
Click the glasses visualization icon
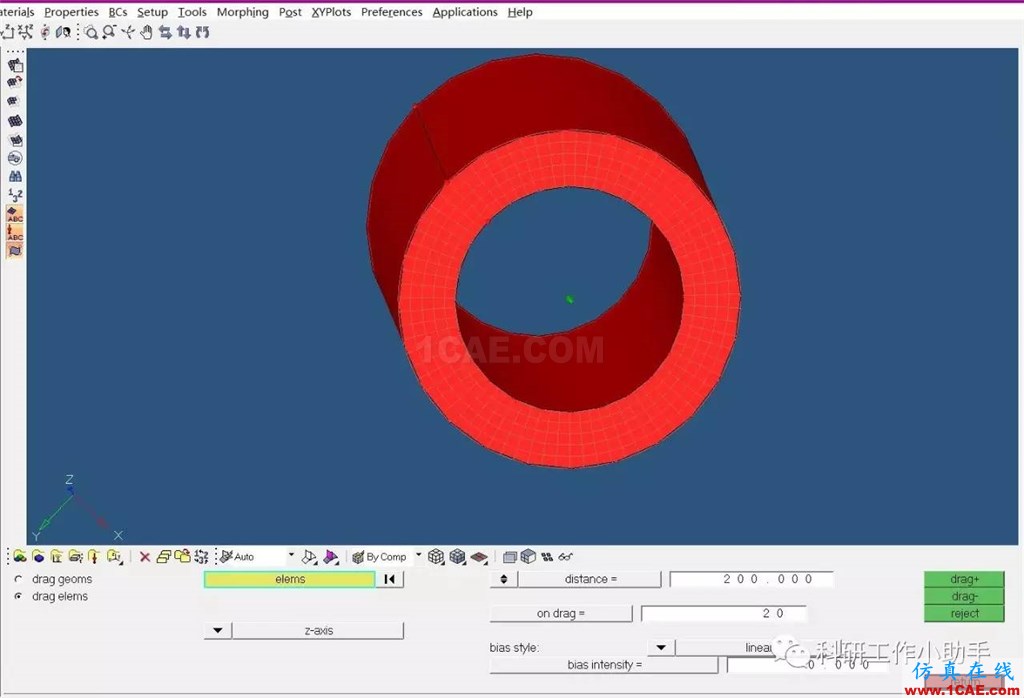[566, 556]
